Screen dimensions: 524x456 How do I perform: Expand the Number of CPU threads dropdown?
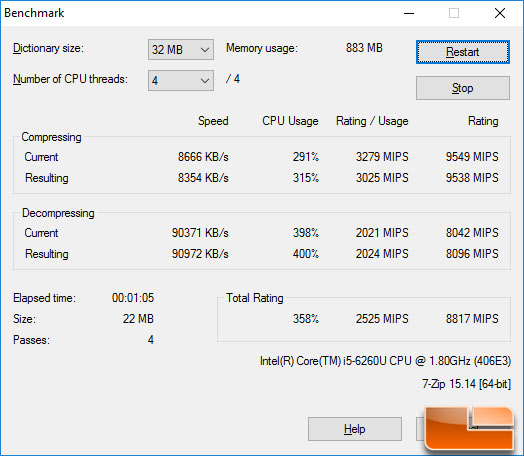(x=181, y=80)
